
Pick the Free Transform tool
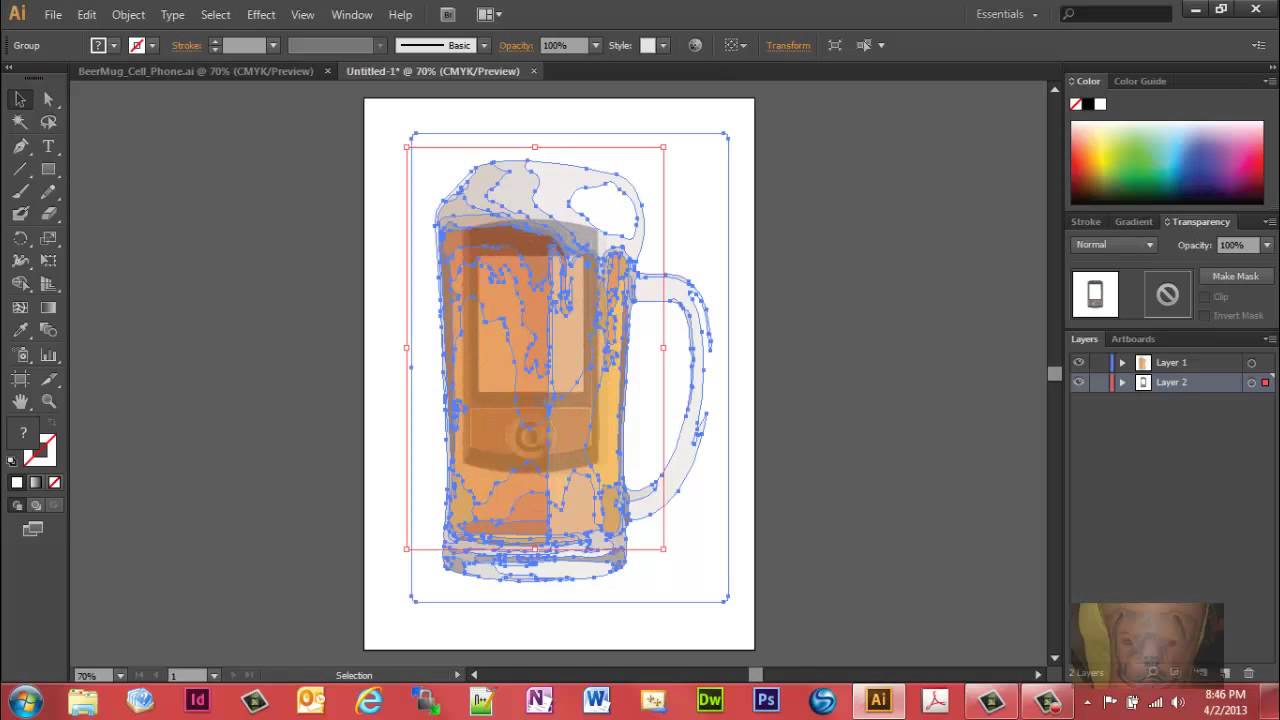(48, 261)
